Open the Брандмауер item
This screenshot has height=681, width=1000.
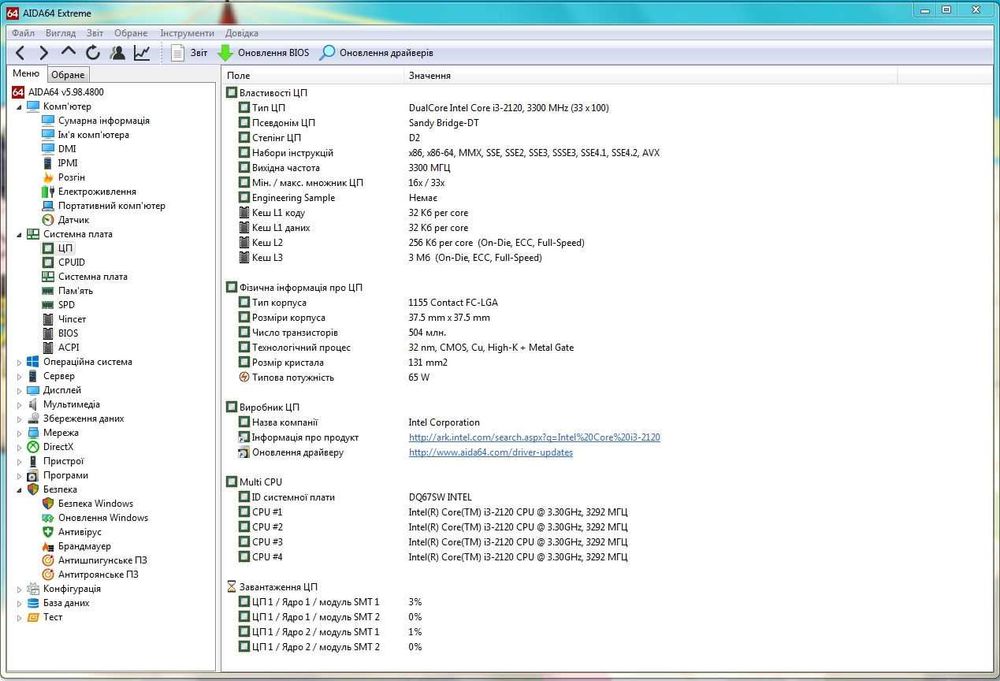84,546
